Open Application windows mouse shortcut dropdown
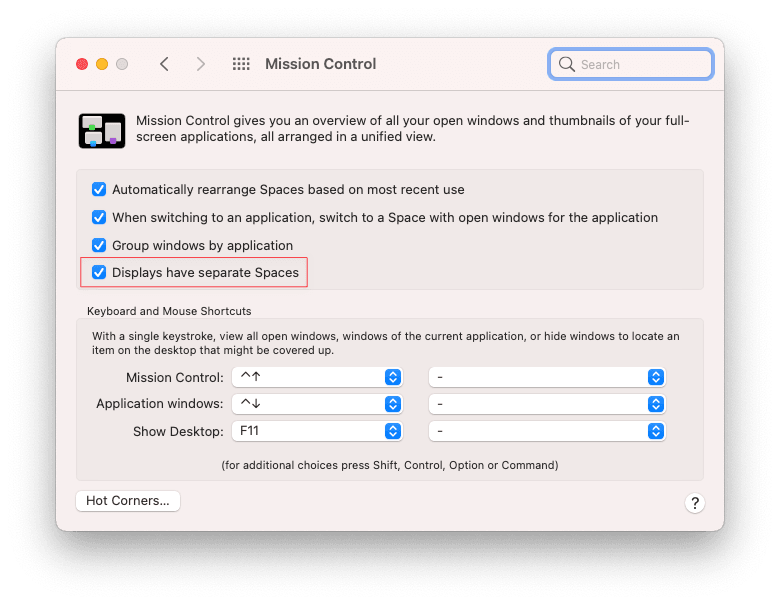 click(x=547, y=404)
